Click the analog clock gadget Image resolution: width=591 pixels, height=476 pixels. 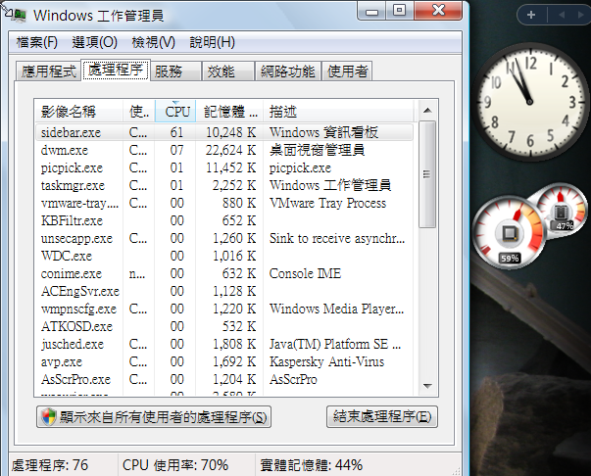click(x=530, y=102)
